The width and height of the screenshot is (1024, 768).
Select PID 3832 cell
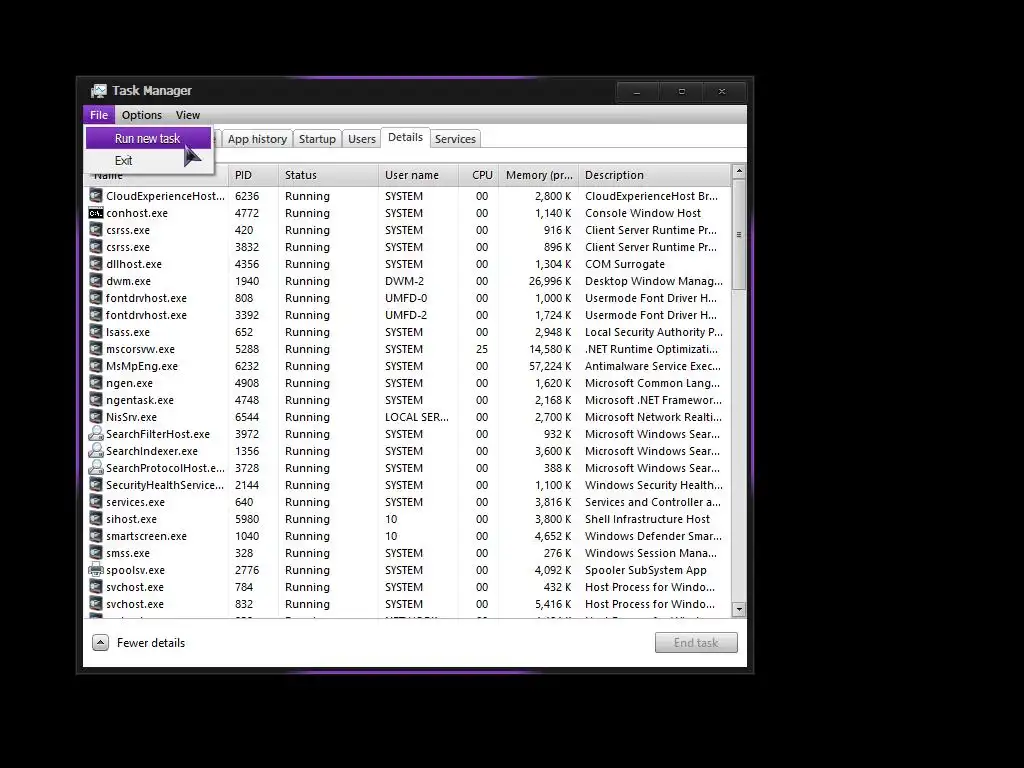point(247,247)
